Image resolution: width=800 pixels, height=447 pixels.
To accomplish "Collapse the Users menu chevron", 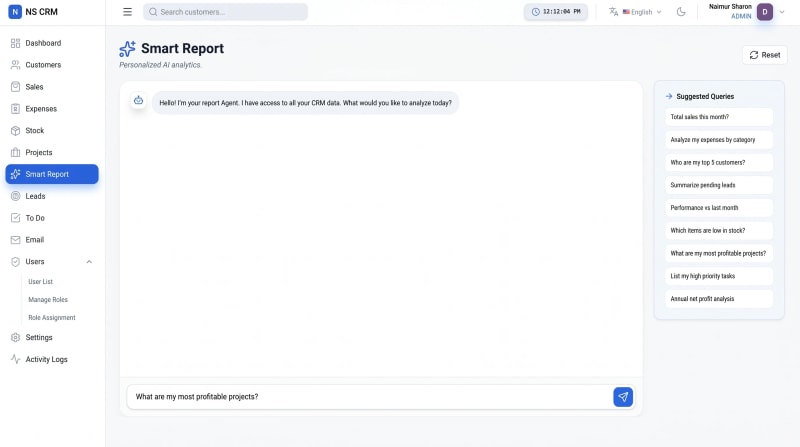I will point(89,262).
